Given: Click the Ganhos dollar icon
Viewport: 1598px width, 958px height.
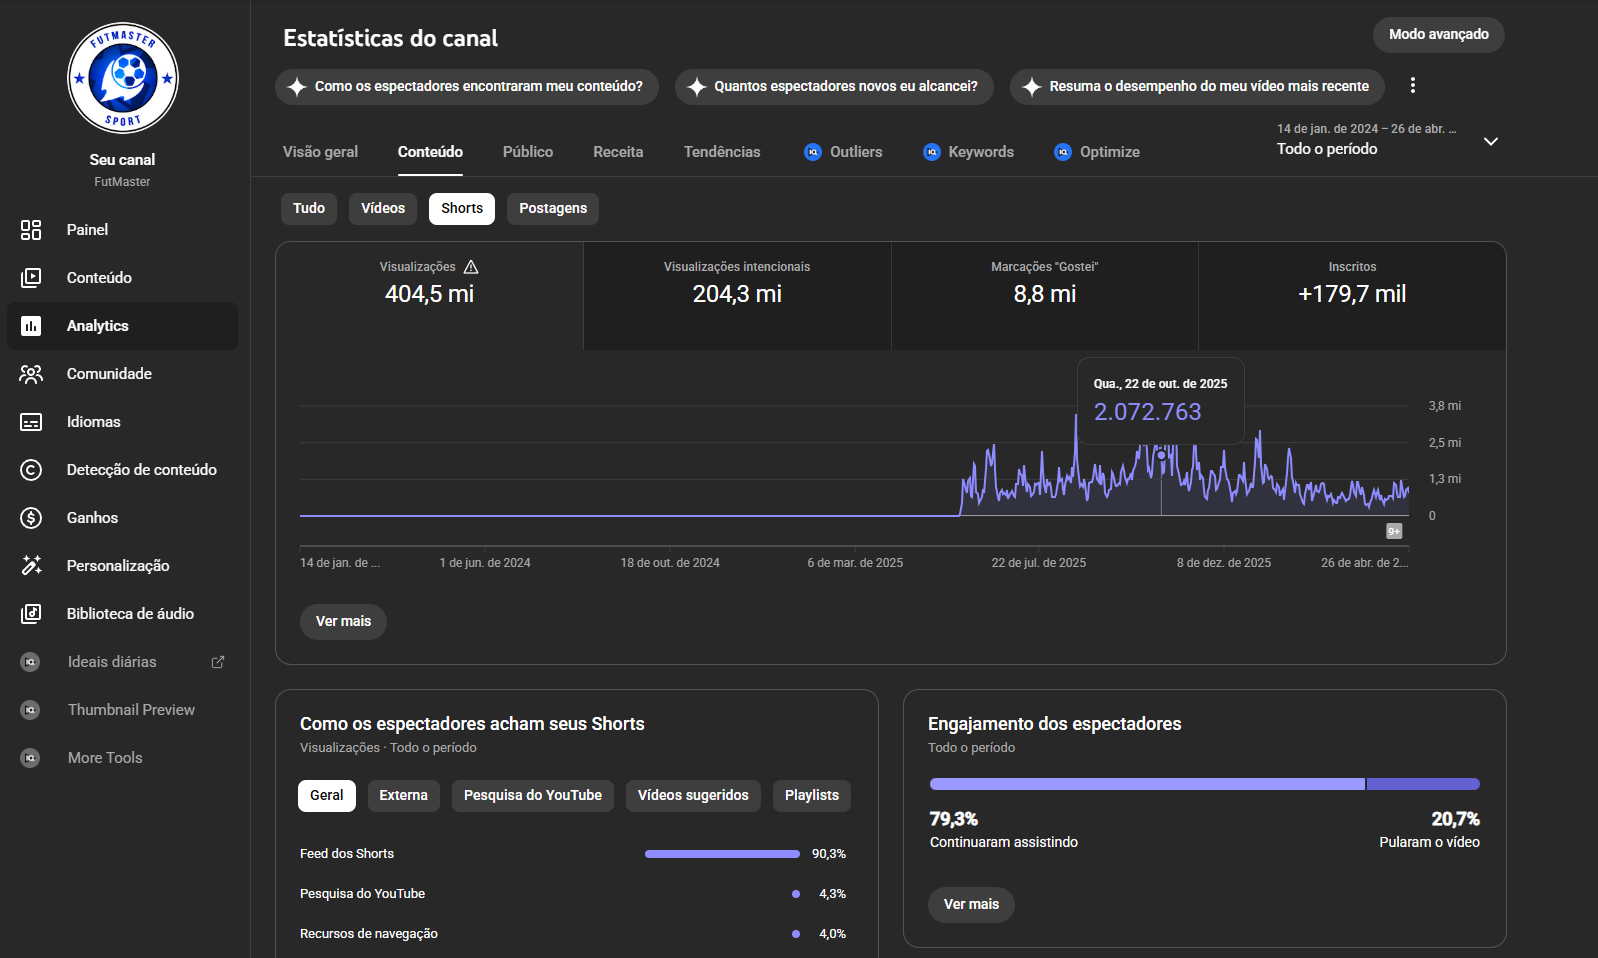Looking at the screenshot, I should pos(31,518).
